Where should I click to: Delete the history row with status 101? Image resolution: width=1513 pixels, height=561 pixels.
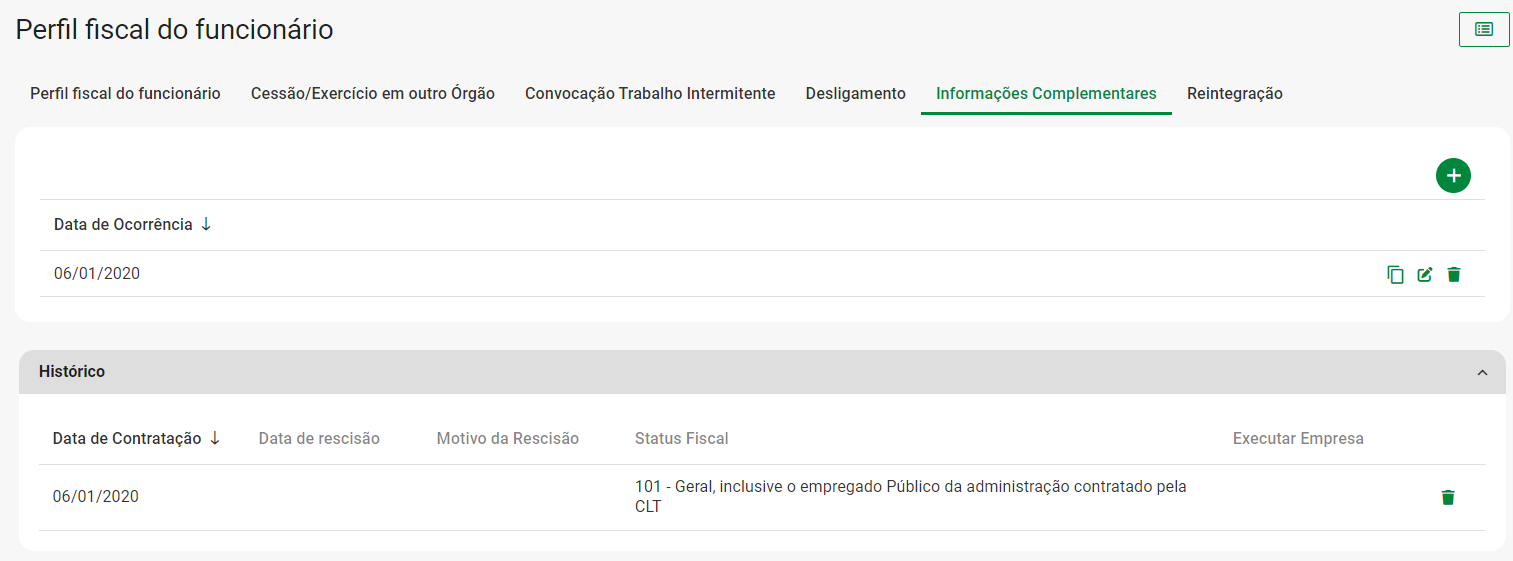pos(1447,497)
